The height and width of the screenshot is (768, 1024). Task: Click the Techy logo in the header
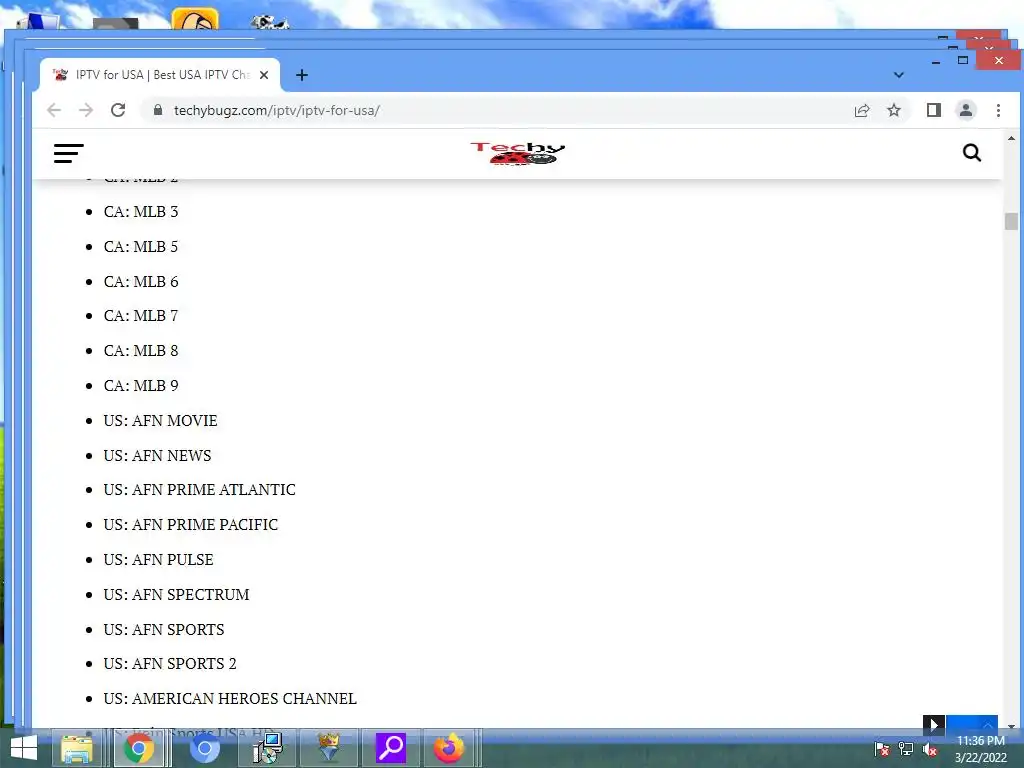tap(518, 153)
